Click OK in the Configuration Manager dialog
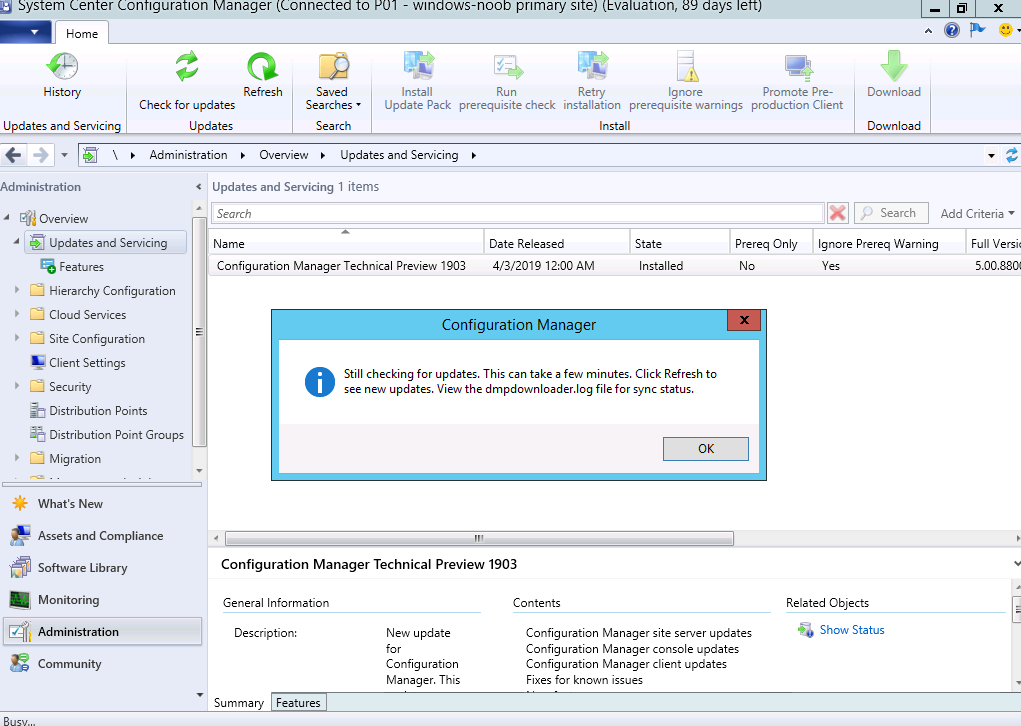Viewport: 1021px width, 726px height. click(x=706, y=449)
